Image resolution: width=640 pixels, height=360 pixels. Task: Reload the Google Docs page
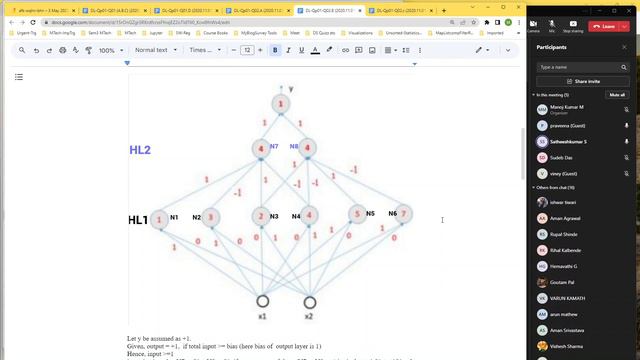33,22
